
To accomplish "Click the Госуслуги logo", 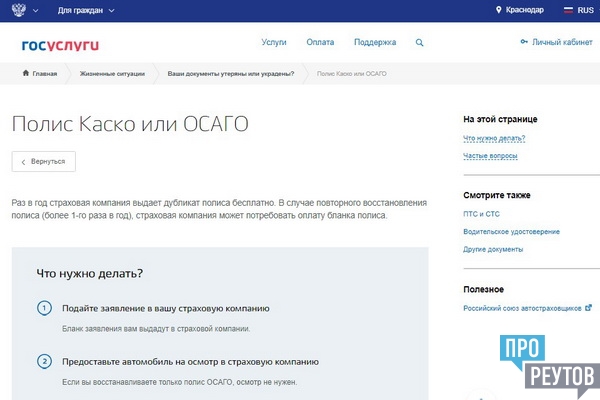I will pyautogui.click(x=60, y=45).
